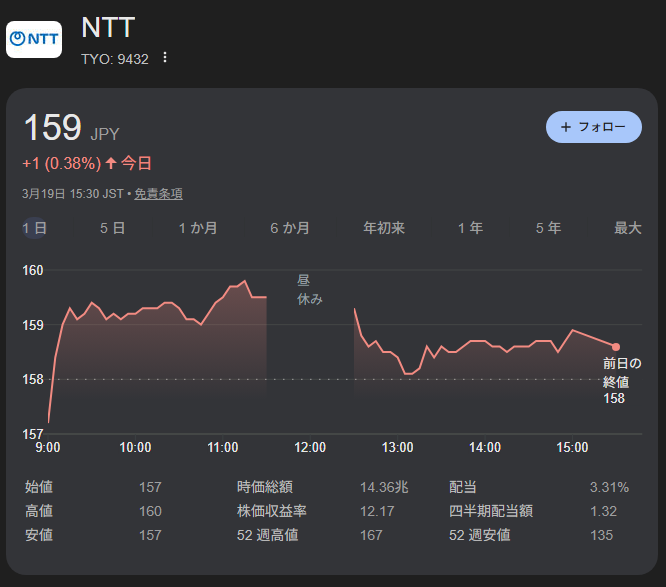Open the 免責条項 disclaimer link
This screenshot has height=587, width=666.
coord(158,194)
